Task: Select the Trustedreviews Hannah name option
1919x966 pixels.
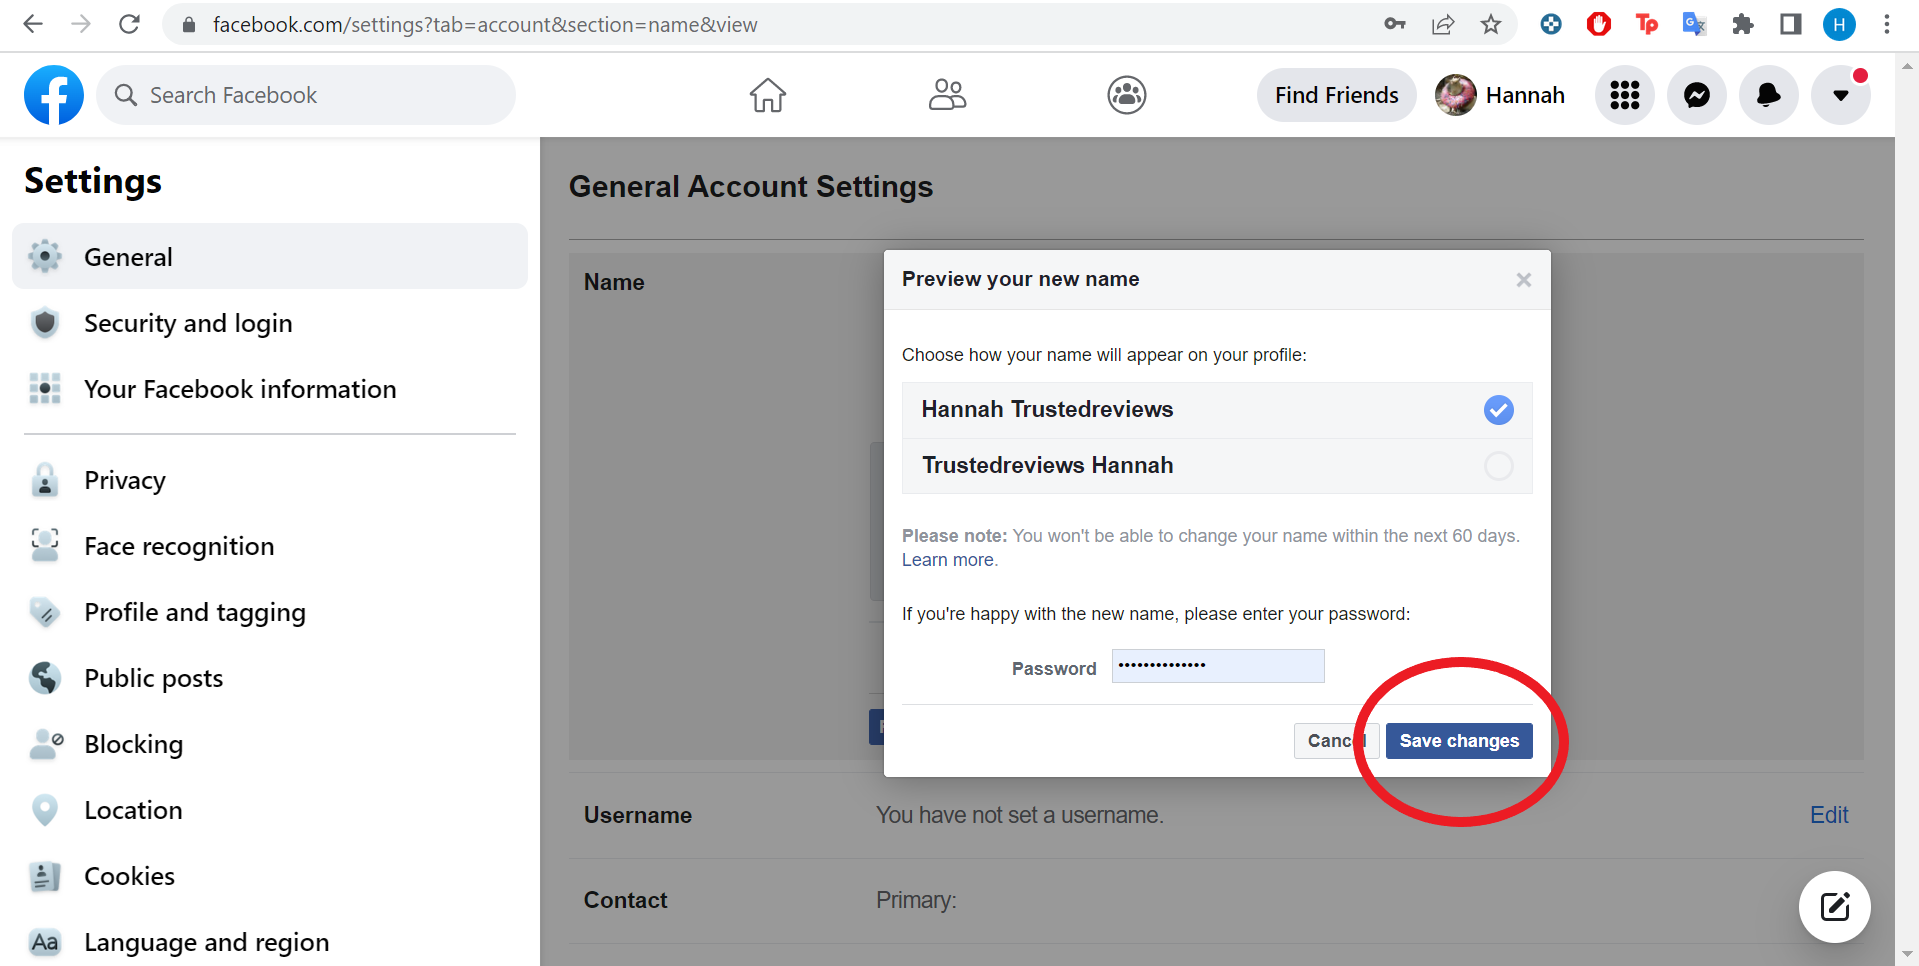Action: click(1217, 466)
